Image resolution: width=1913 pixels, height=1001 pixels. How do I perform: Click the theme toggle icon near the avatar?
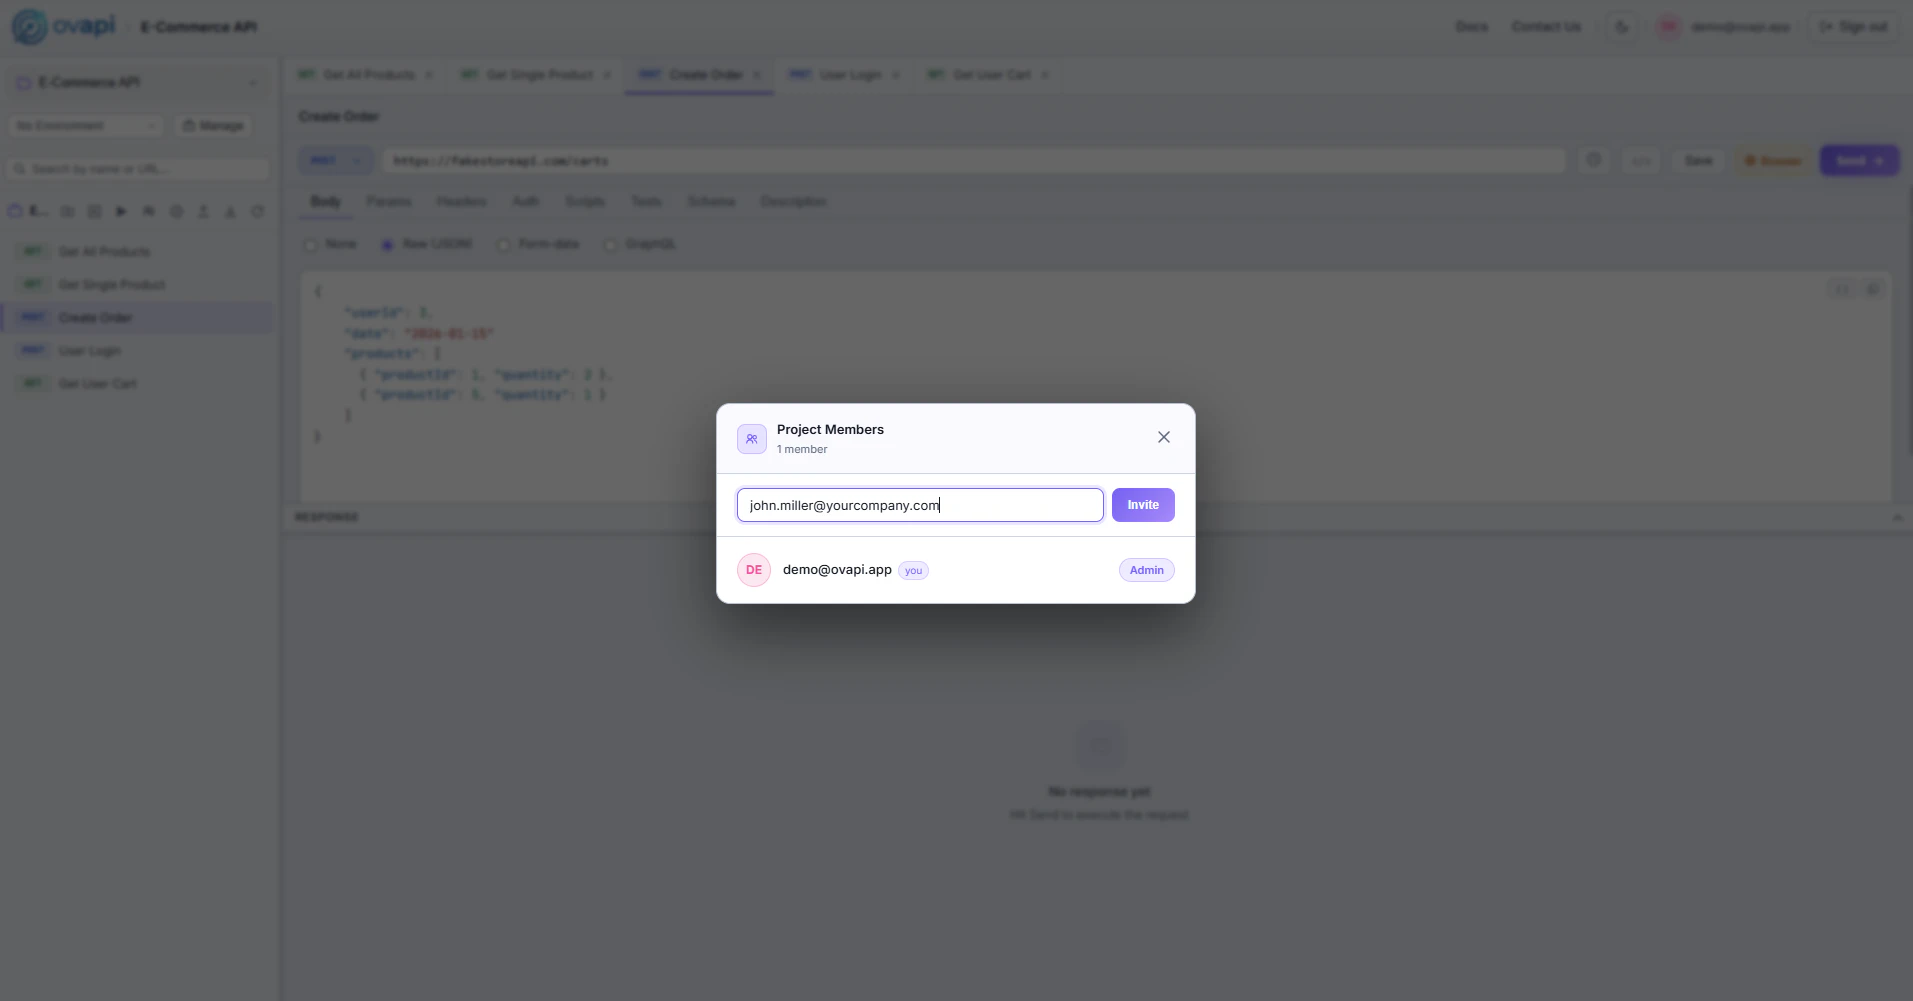tap(1620, 27)
